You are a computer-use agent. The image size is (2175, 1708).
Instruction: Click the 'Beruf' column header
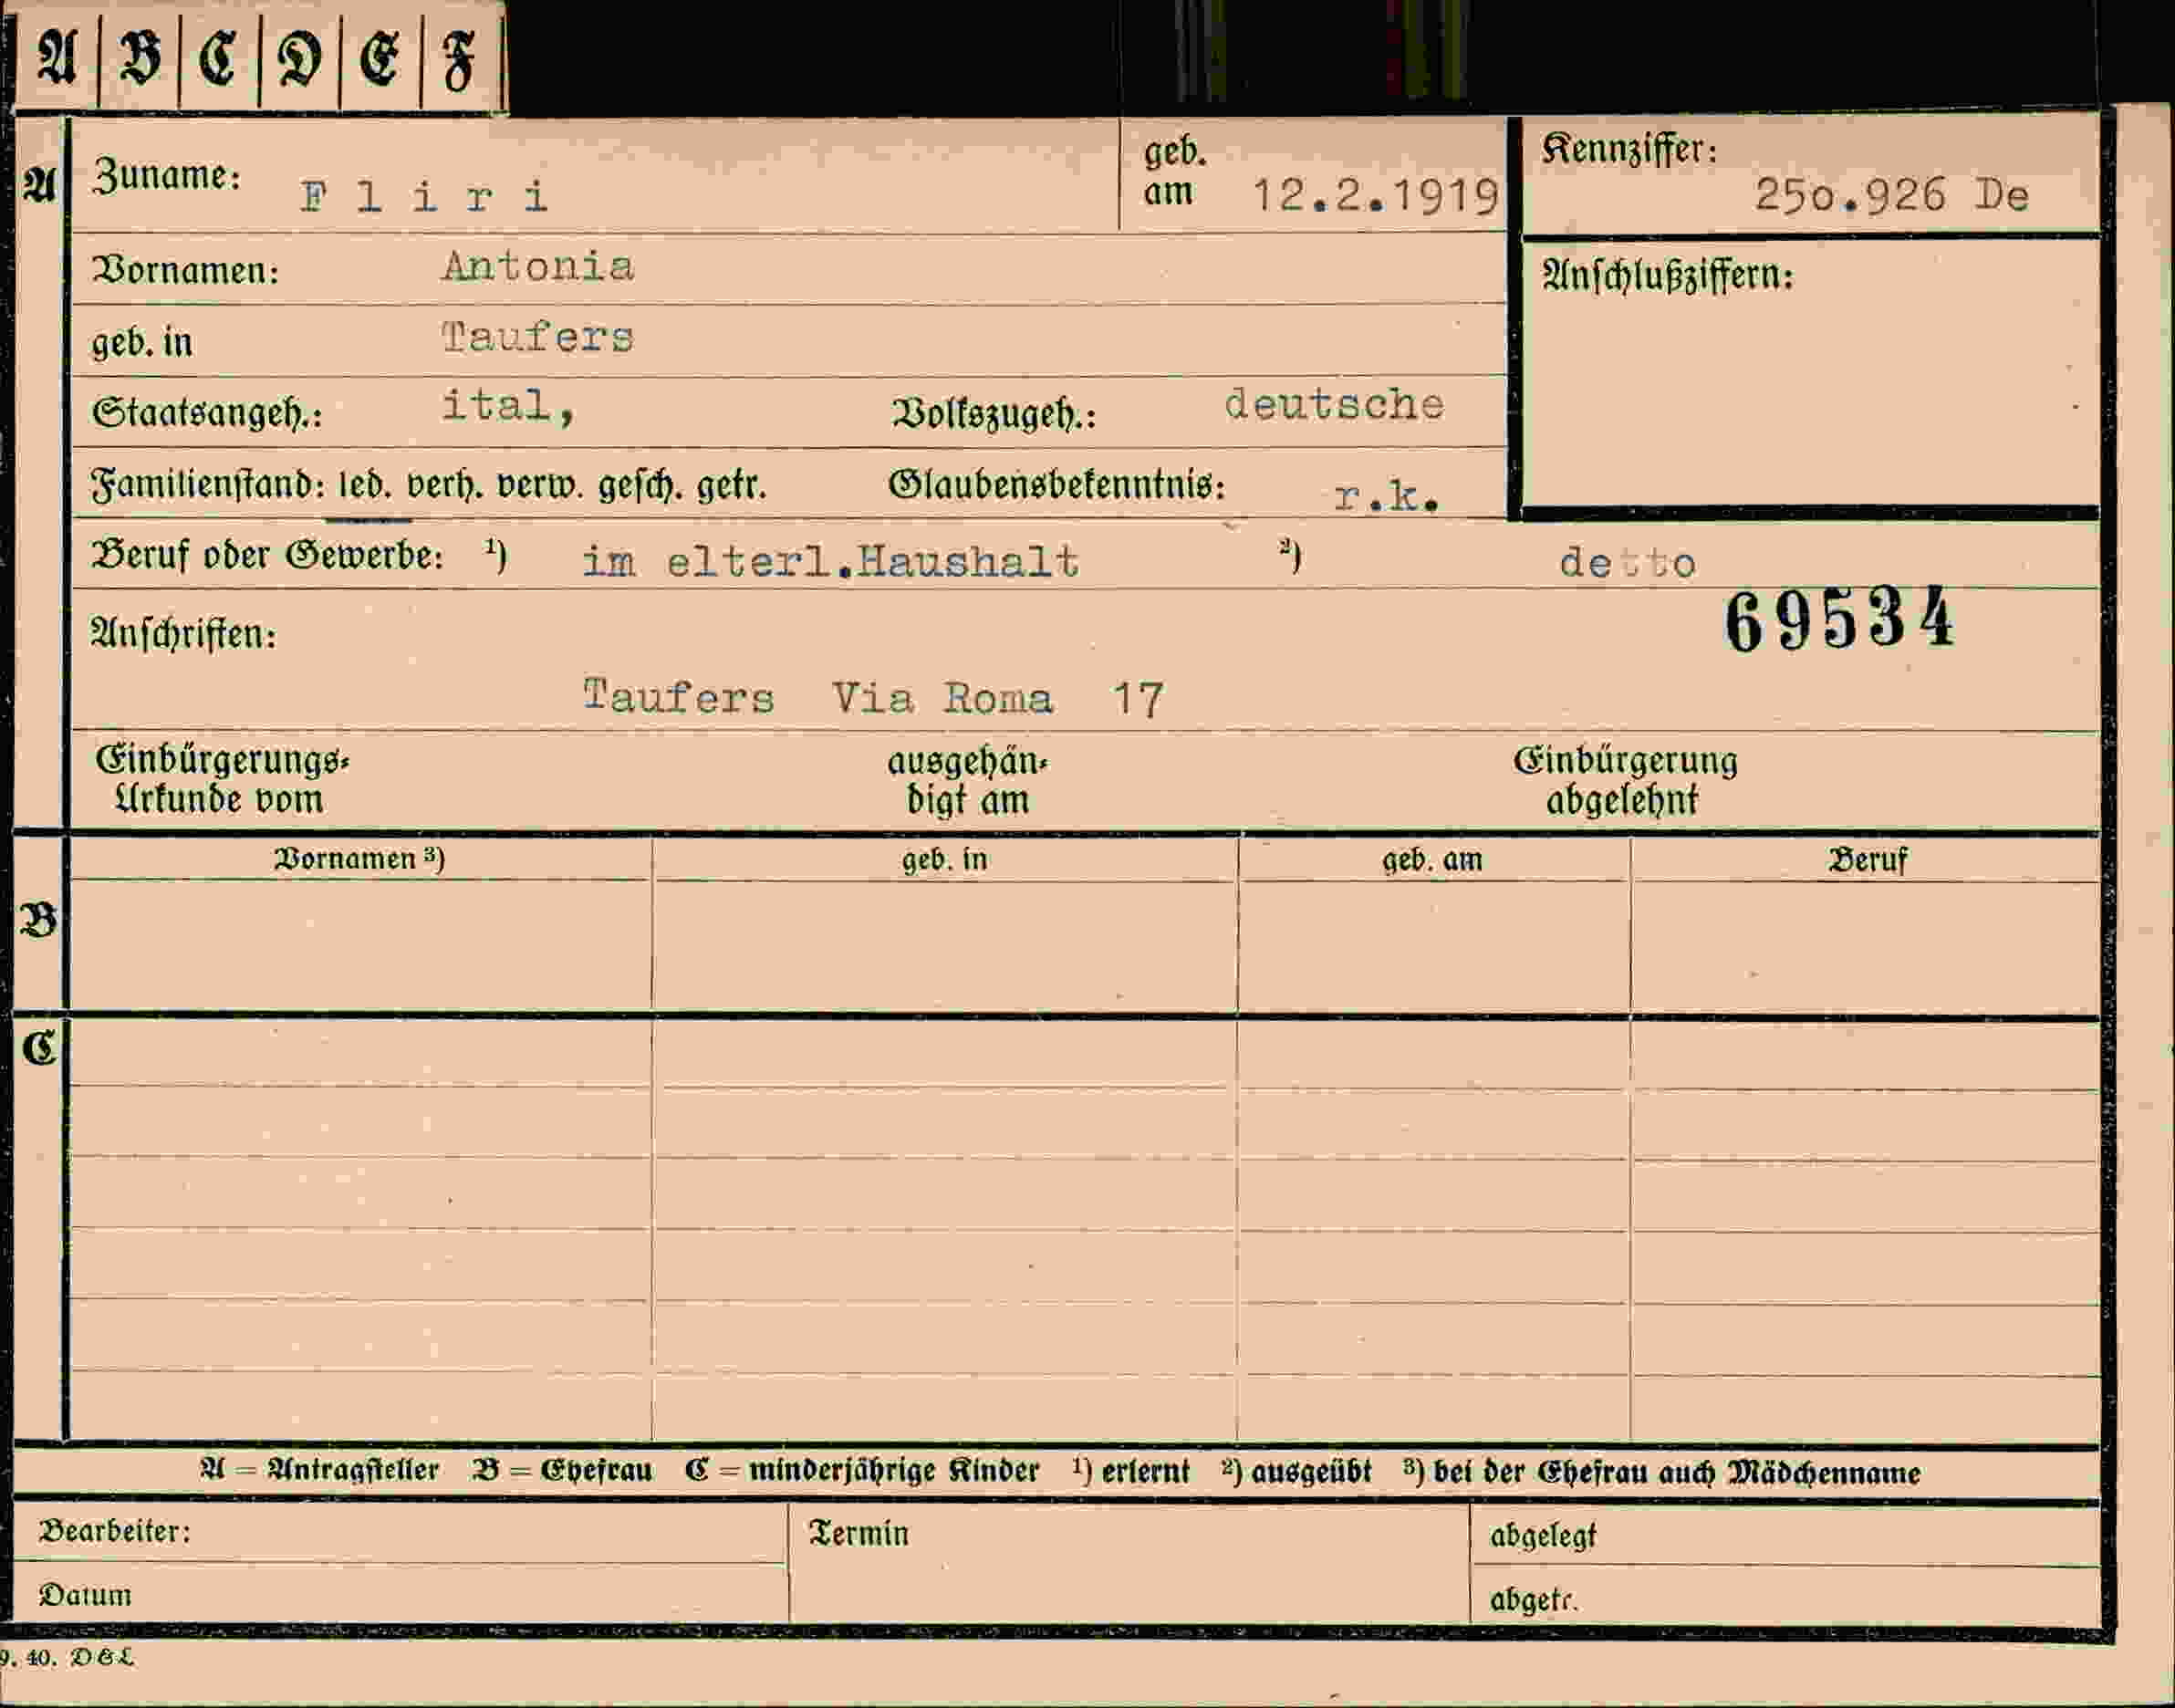pos(1867,860)
